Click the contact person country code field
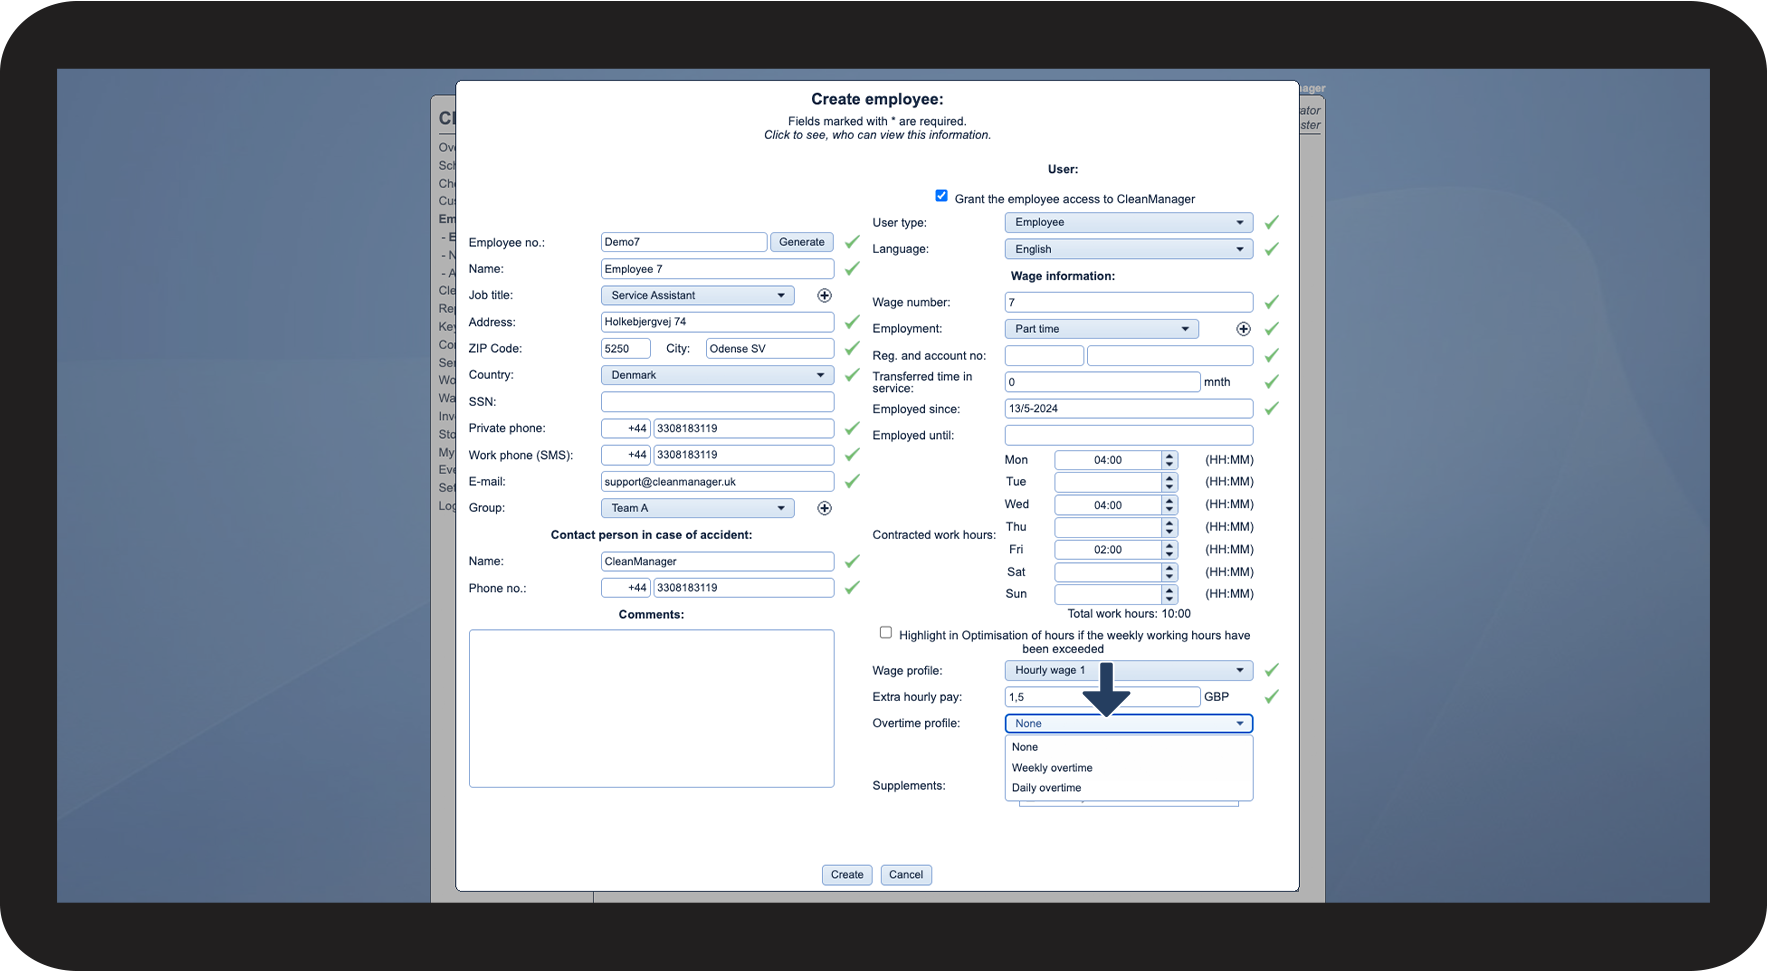Viewport: 1767px width, 971px height. pyautogui.click(x=626, y=588)
